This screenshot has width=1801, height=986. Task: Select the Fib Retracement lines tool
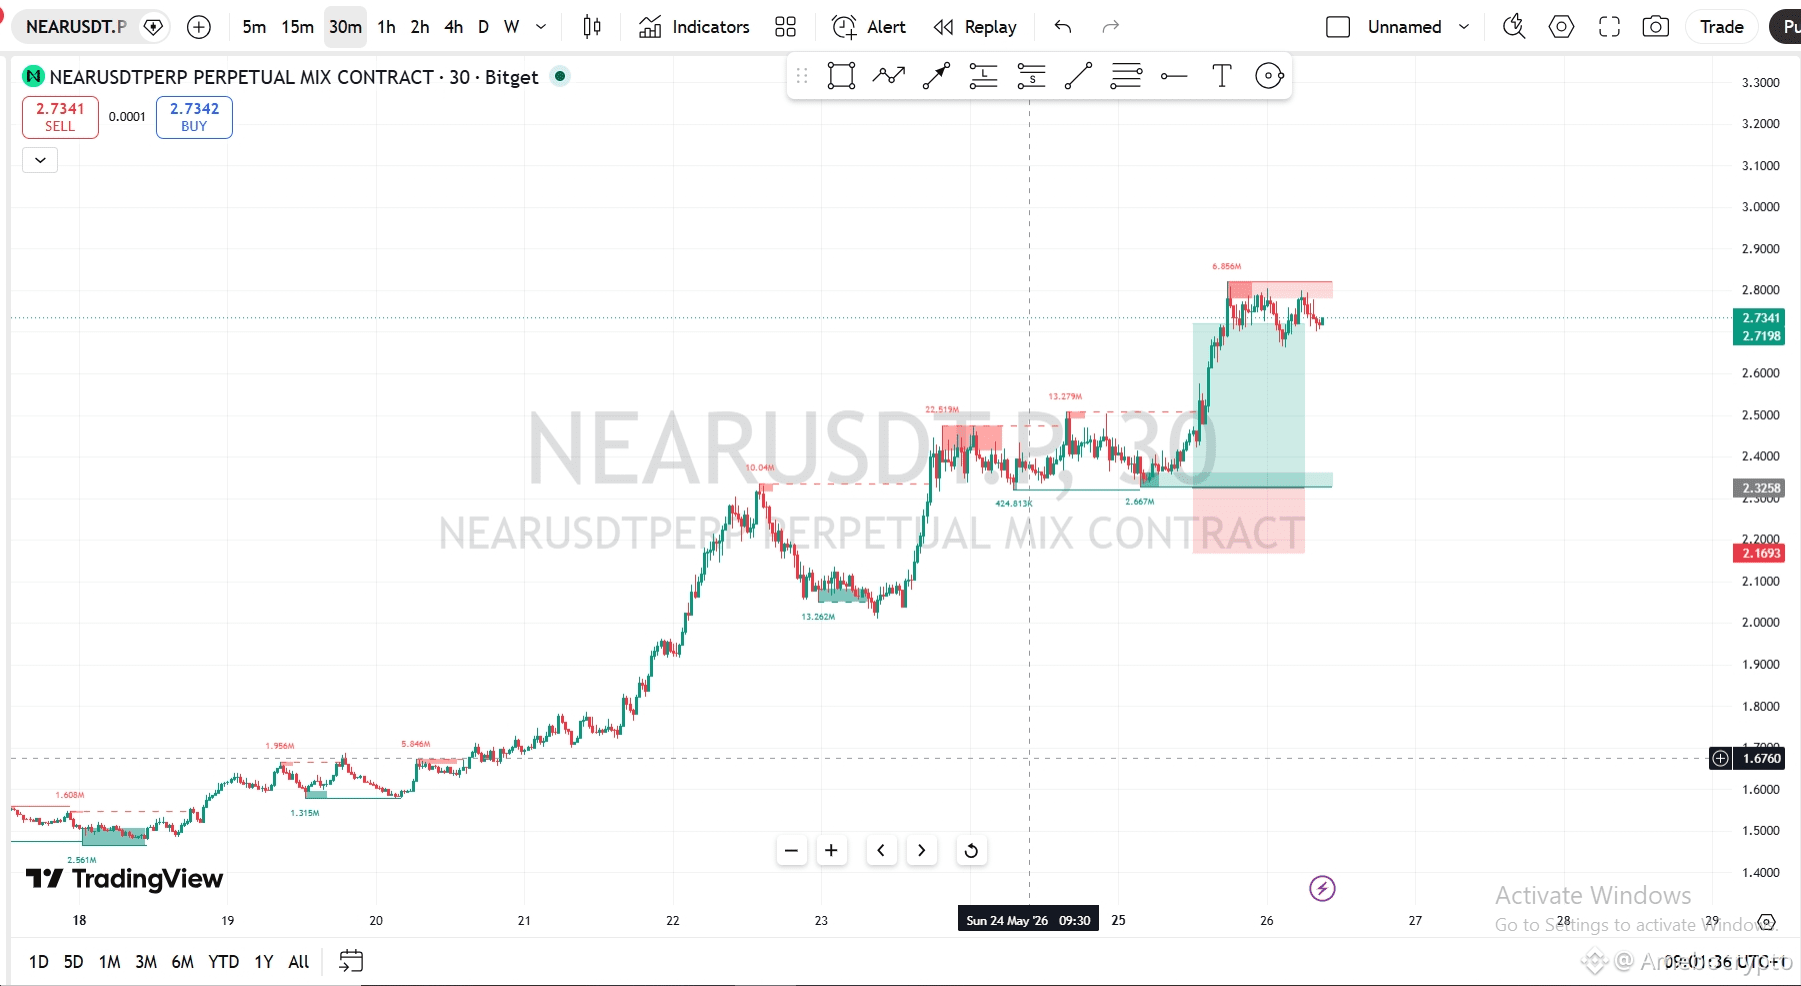coord(1126,76)
